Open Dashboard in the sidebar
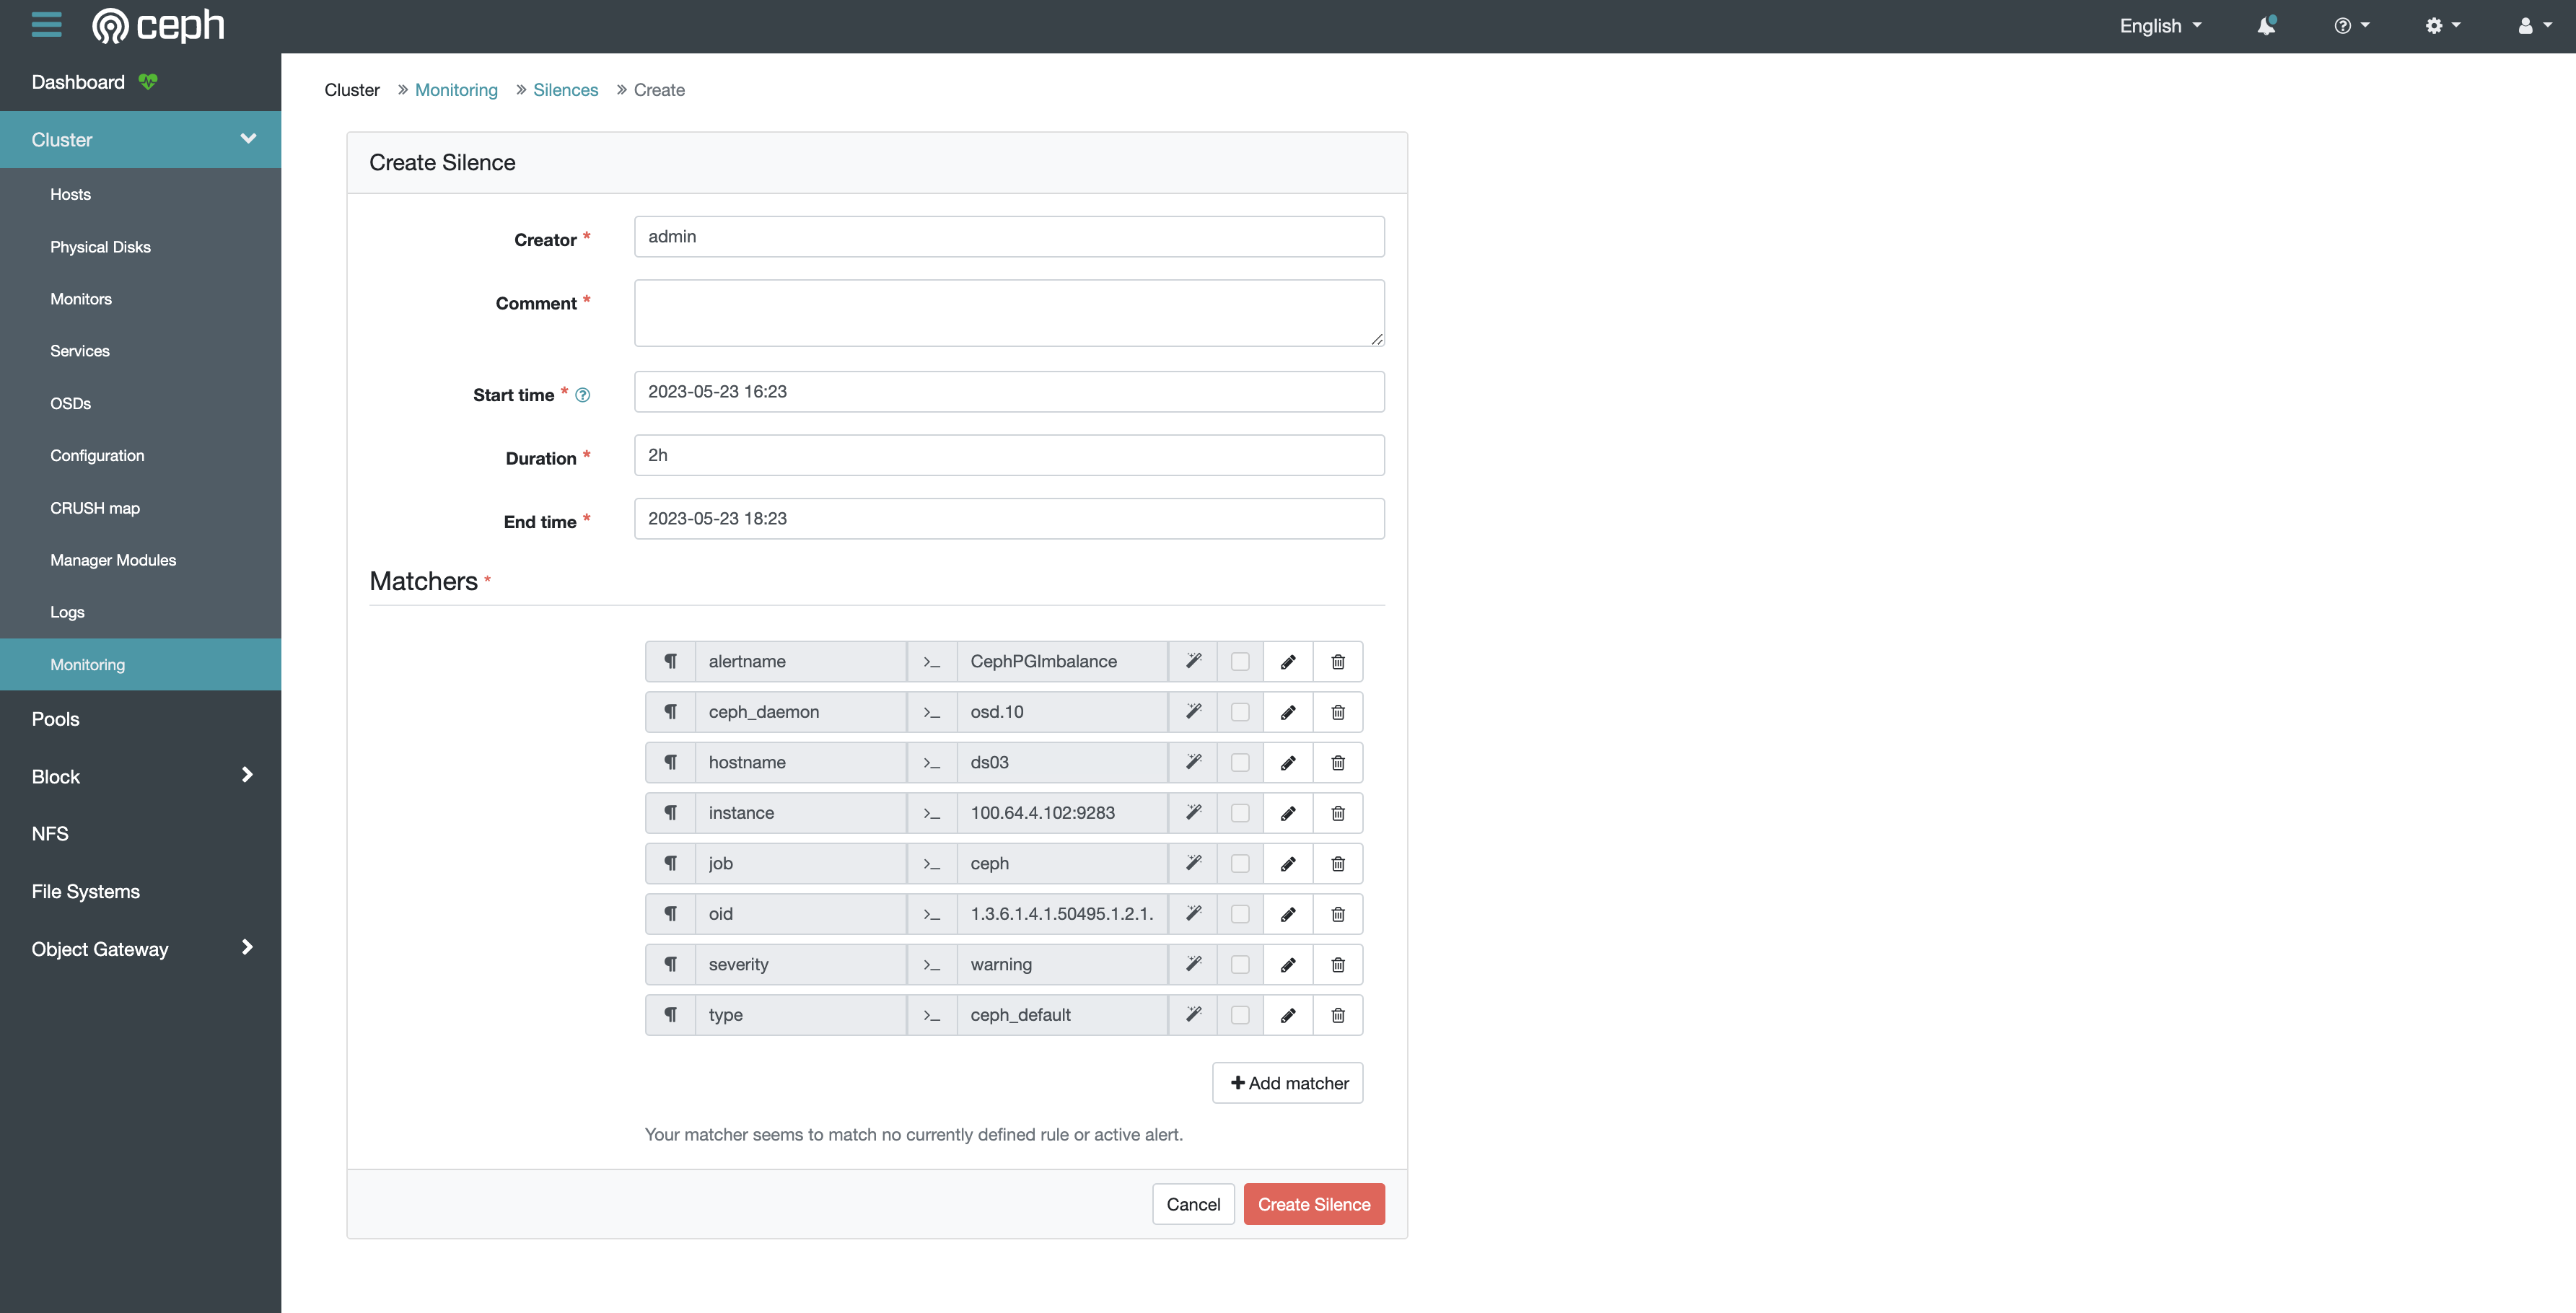This screenshot has width=2576, height=1313. tap(78, 82)
